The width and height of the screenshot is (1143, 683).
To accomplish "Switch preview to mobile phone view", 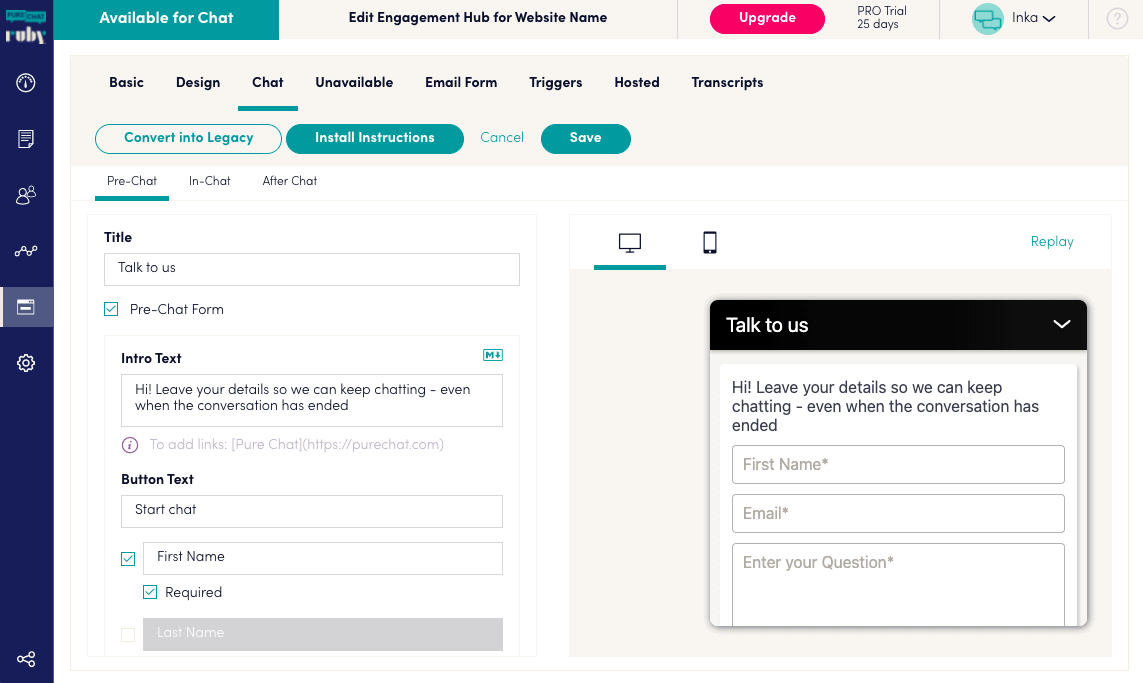I will [x=709, y=242].
